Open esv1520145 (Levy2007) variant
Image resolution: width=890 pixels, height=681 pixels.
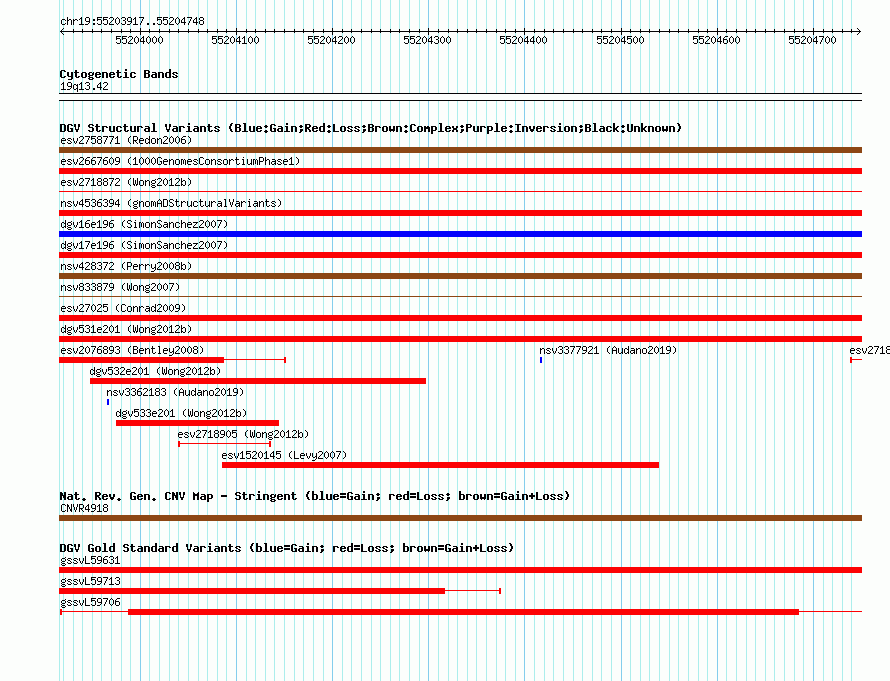click(284, 455)
